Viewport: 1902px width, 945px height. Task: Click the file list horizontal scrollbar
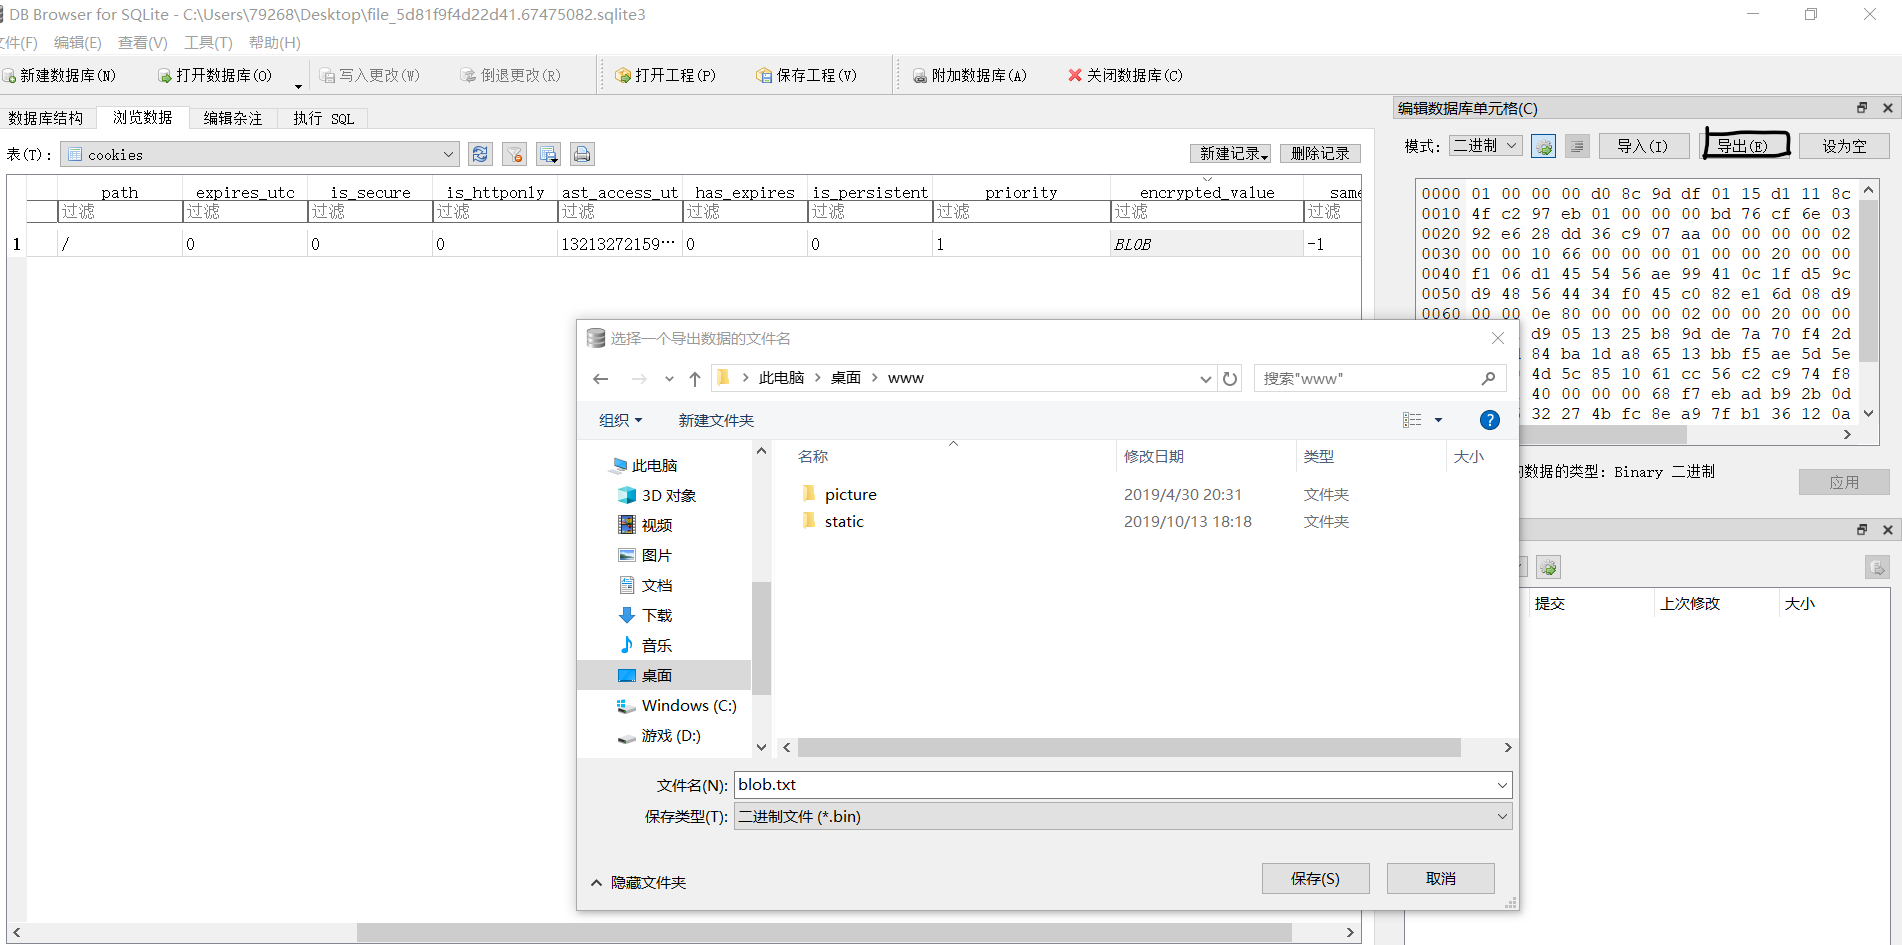[x=1129, y=748]
